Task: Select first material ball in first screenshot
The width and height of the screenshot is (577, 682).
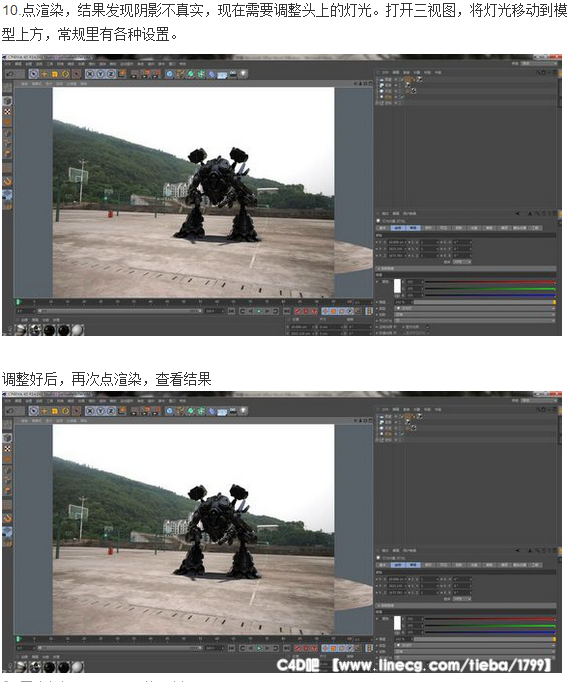Action: click(21, 330)
